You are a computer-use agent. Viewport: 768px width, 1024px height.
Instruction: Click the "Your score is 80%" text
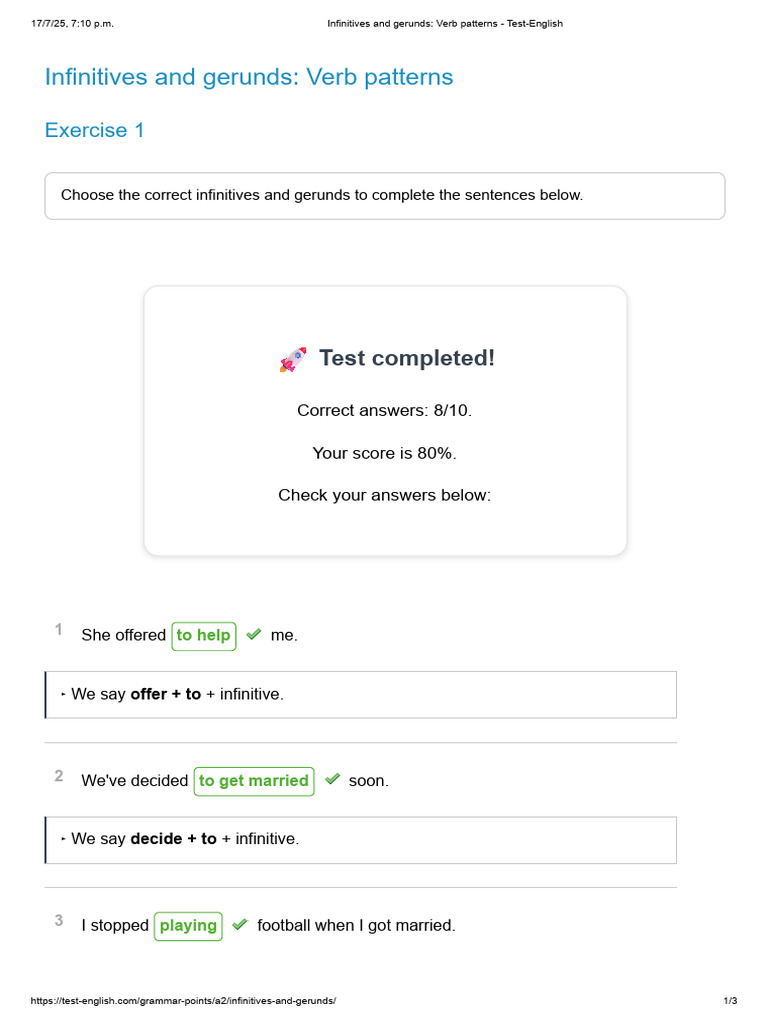[x=385, y=453]
